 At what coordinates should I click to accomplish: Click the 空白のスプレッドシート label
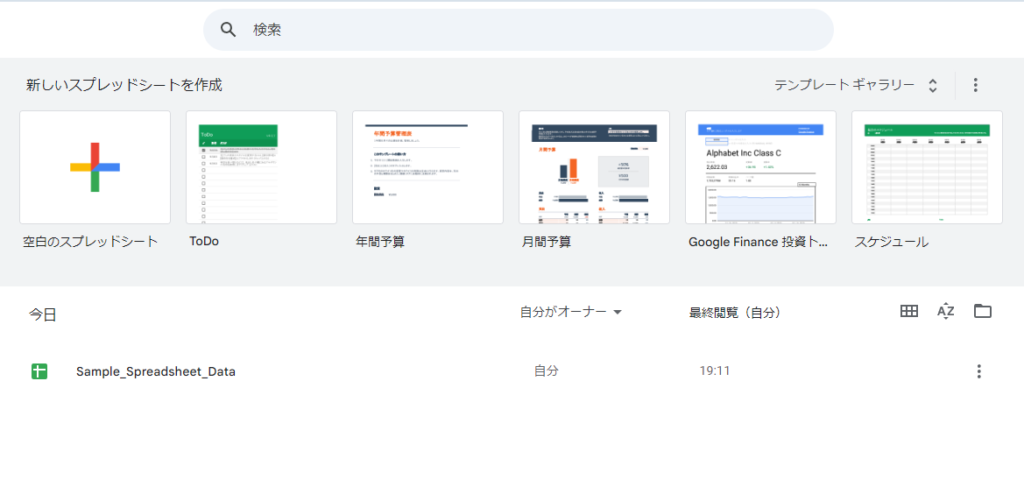[x=91, y=242]
